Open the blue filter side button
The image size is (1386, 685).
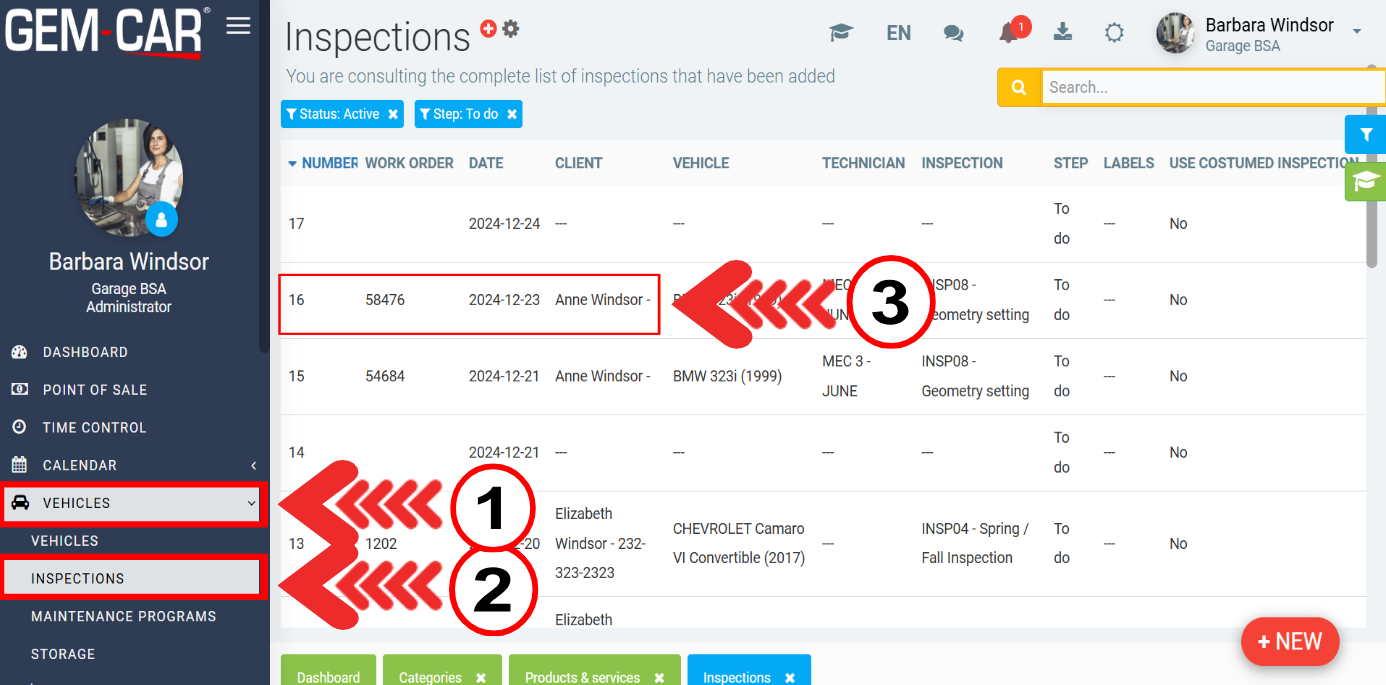click(1366, 135)
